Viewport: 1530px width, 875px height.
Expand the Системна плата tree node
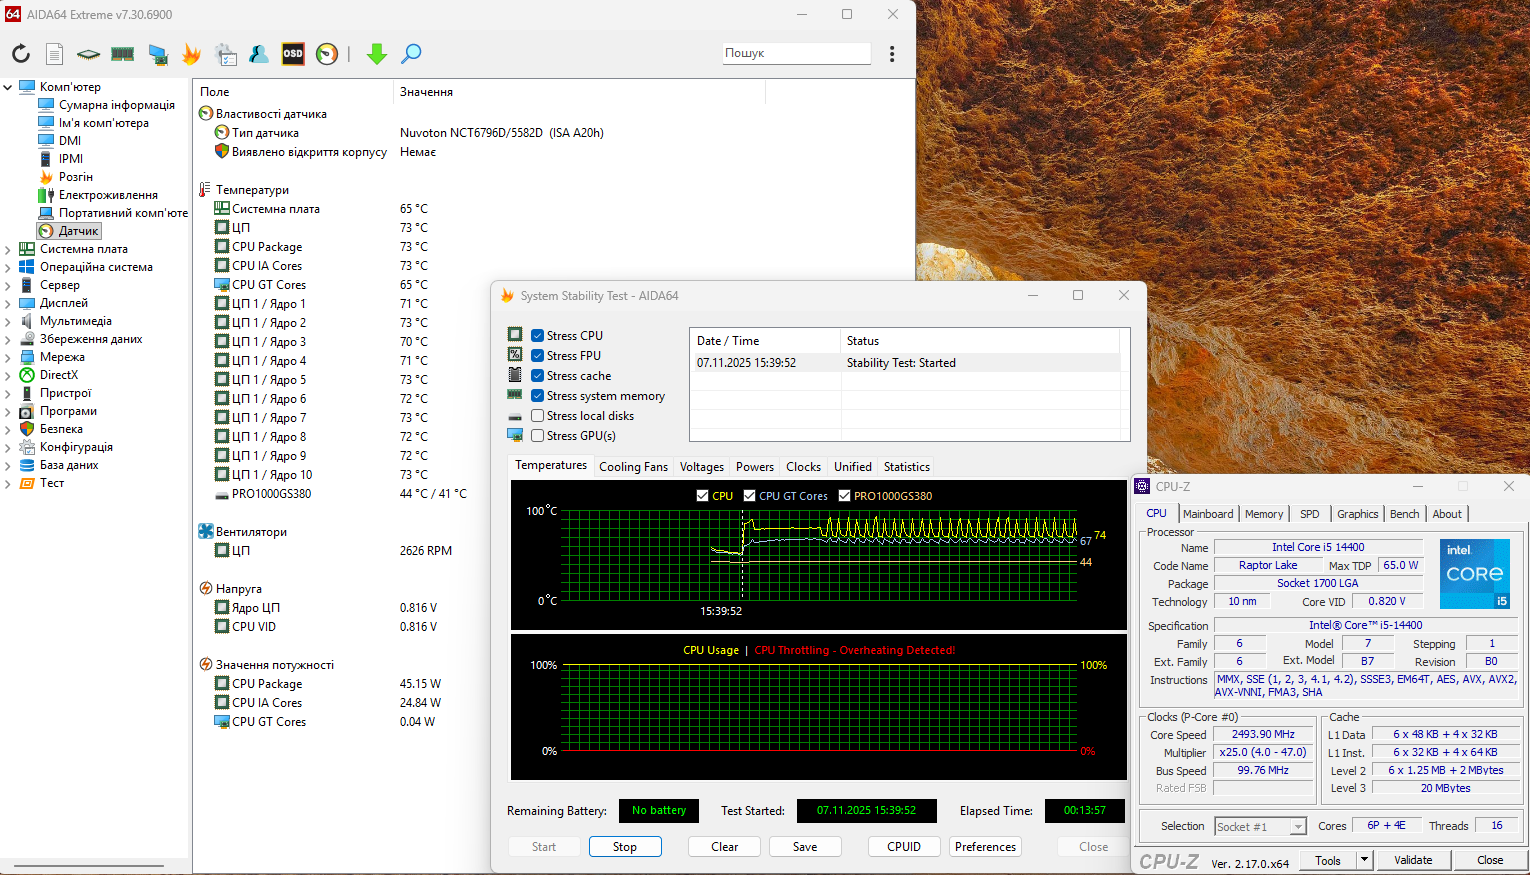[x=8, y=250]
